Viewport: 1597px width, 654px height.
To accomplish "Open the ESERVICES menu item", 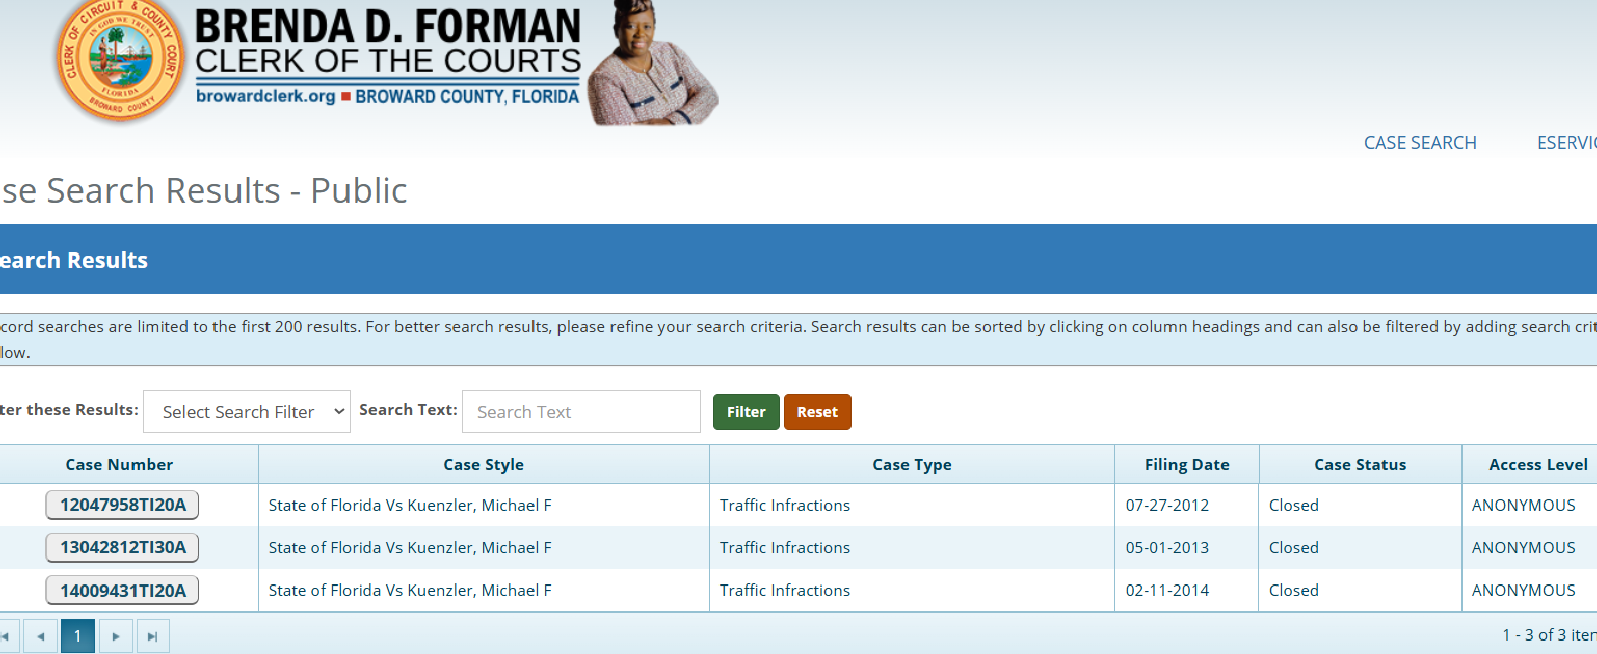I will pyautogui.click(x=1566, y=143).
